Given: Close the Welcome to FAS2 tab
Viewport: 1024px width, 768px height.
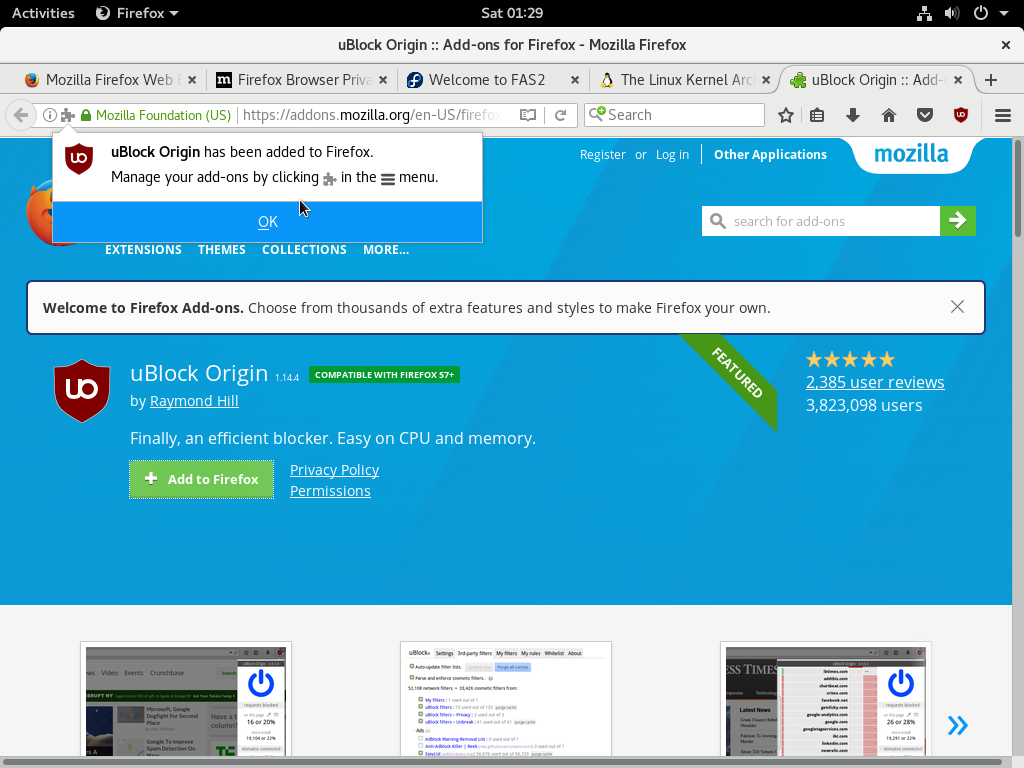Looking at the screenshot, I should (575, 80).
